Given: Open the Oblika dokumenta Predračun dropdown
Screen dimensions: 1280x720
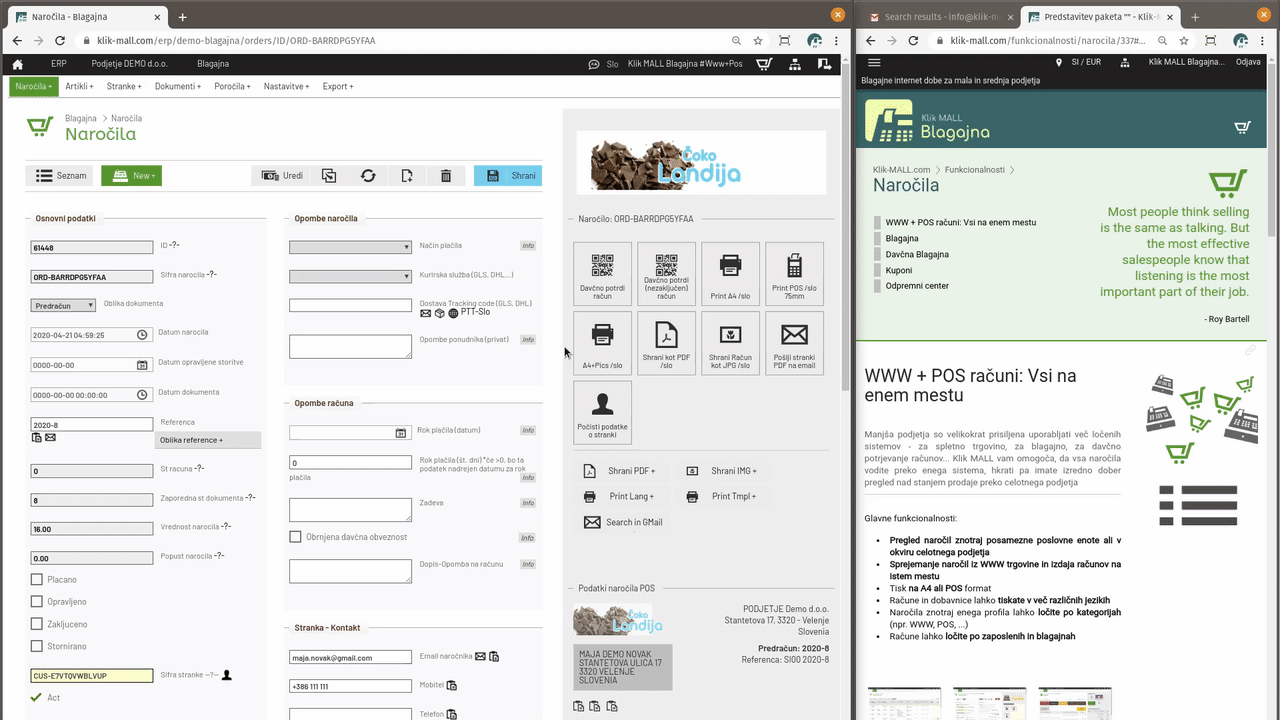Looking at the screenshot, I should (64, 305).
